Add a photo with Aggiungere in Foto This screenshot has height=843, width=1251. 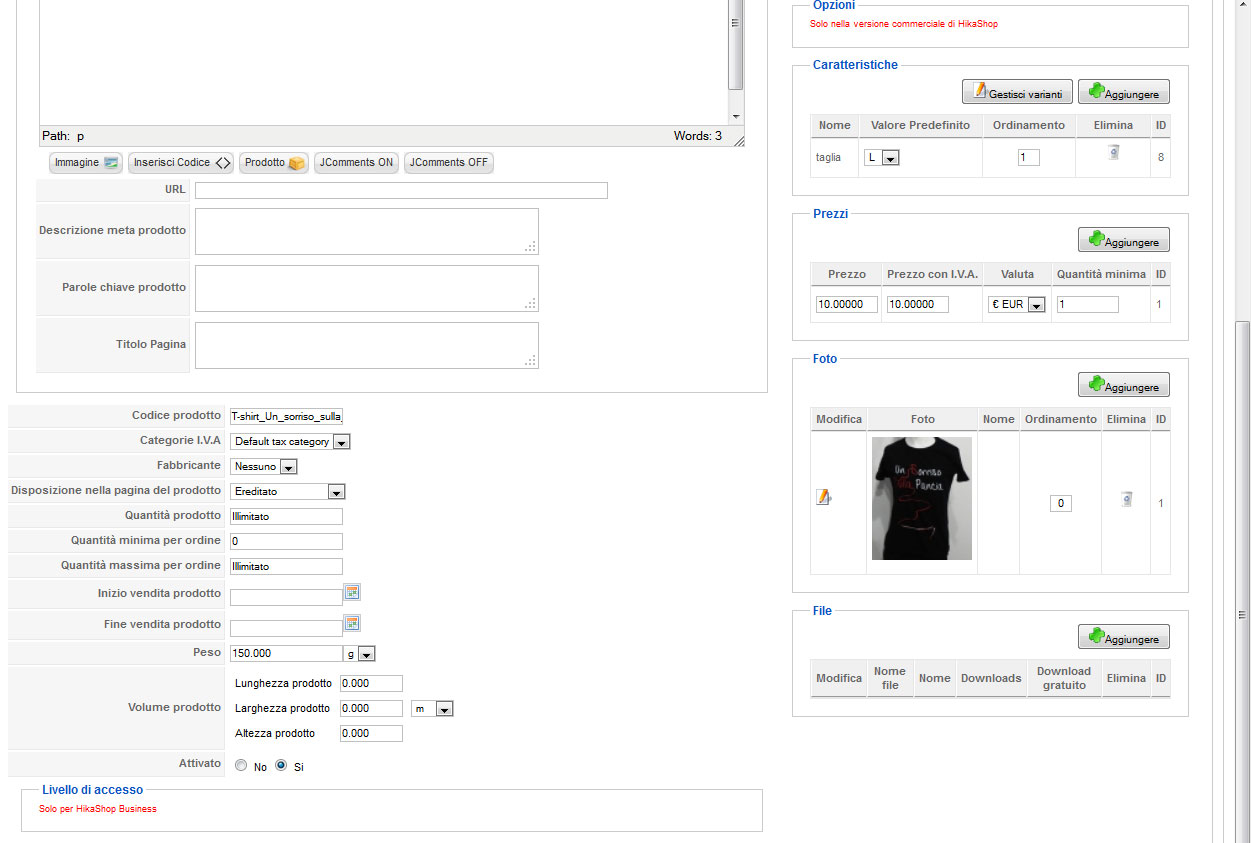pyautogui.click(x=1123, y=385)
